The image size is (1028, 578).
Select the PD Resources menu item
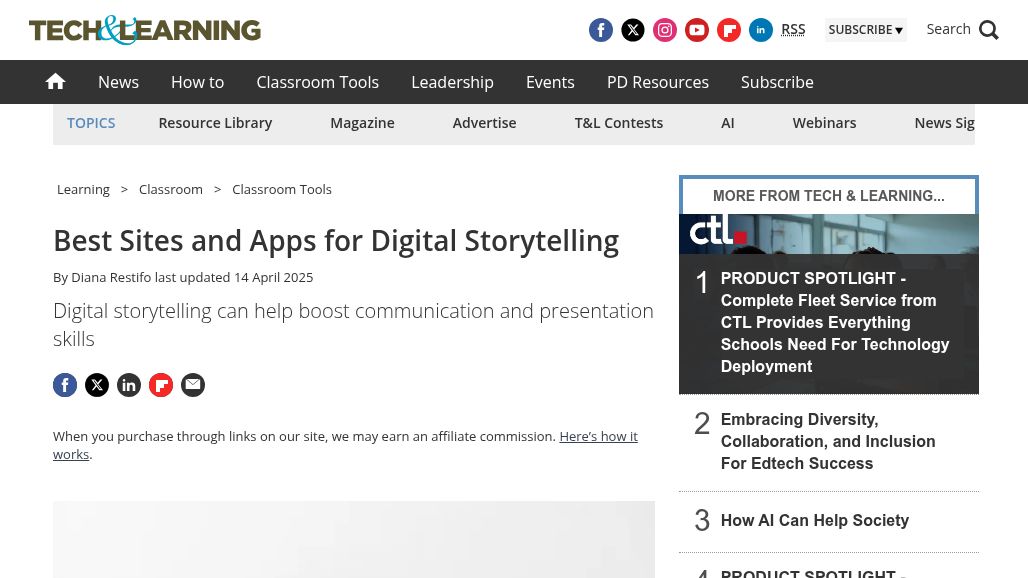pos(657,82)
